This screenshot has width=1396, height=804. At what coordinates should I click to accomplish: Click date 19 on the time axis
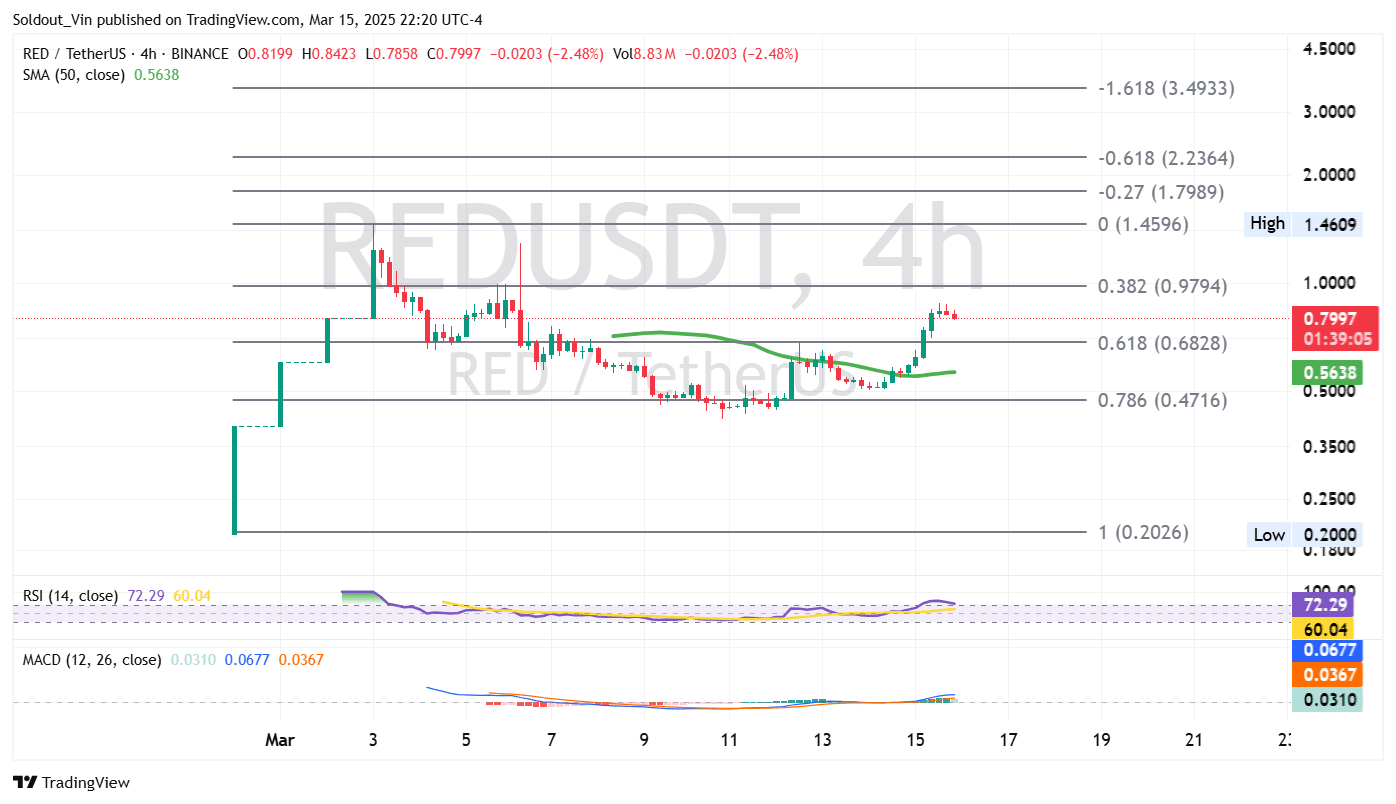(1101, 740)
